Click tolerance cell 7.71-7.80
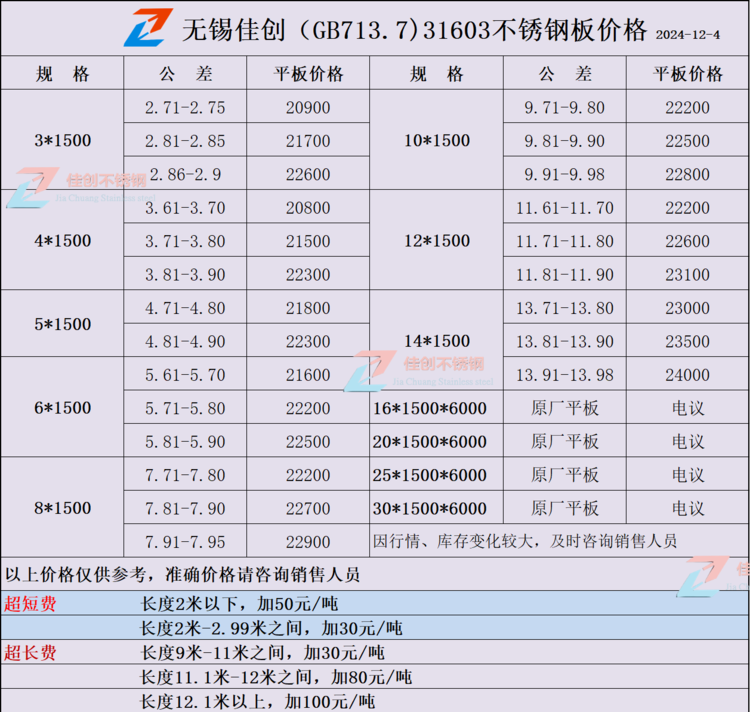The width and height of the screenshot is (750, 712). (x=185, y=475)
